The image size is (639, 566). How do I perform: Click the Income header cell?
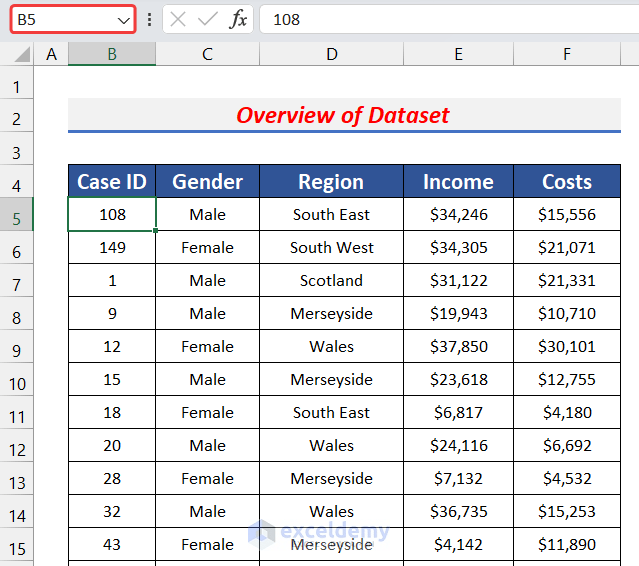click(458, 181)
